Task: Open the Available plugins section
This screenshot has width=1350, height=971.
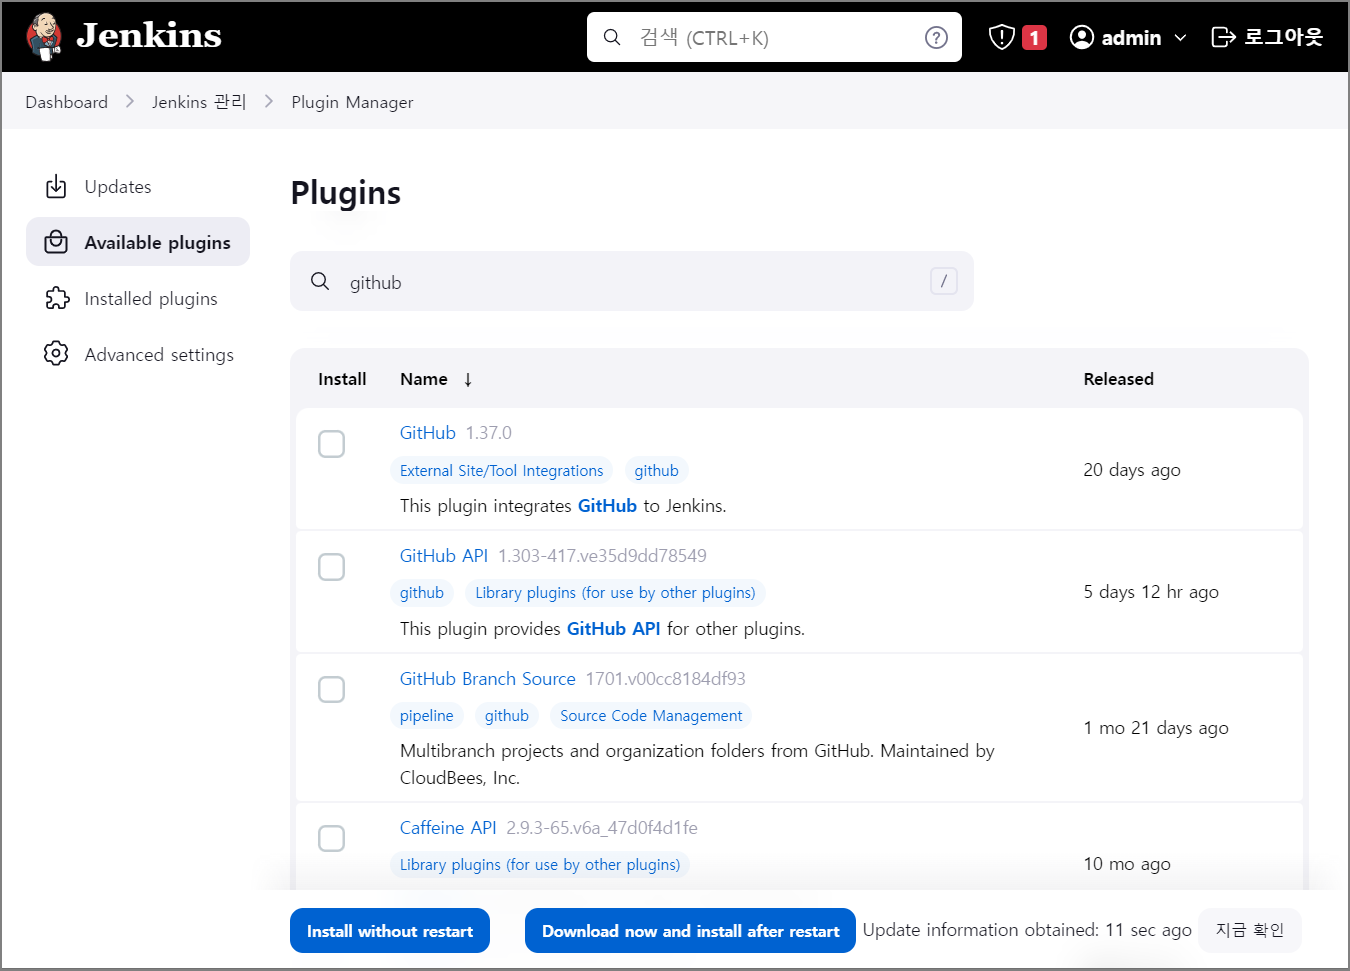Action: pyautogui.click(x=138, y=242)
